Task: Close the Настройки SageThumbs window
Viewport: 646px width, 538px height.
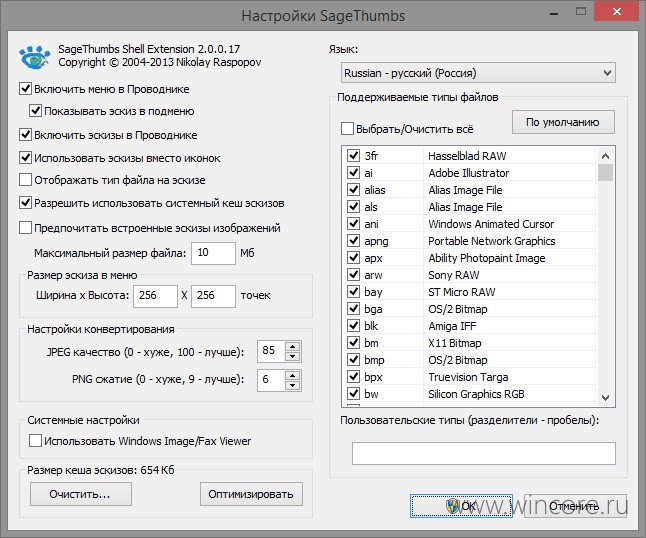Action: 617,12
